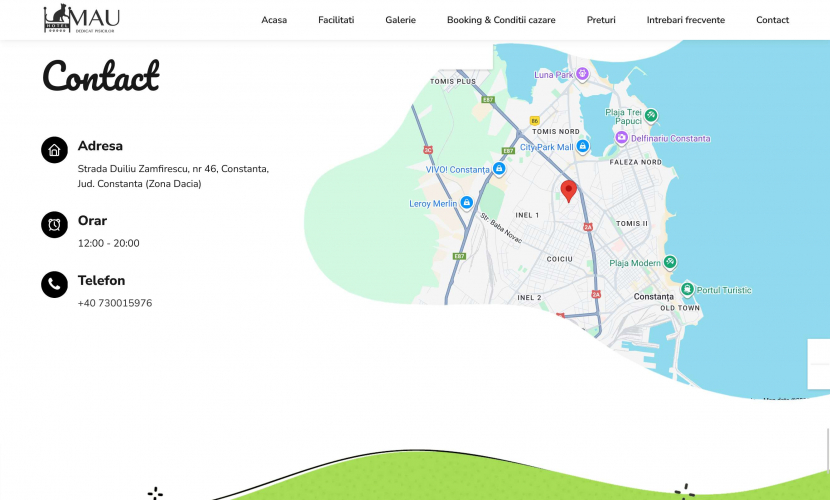Go to the Preturi page

pyautogui.click(x=601, y=20)
